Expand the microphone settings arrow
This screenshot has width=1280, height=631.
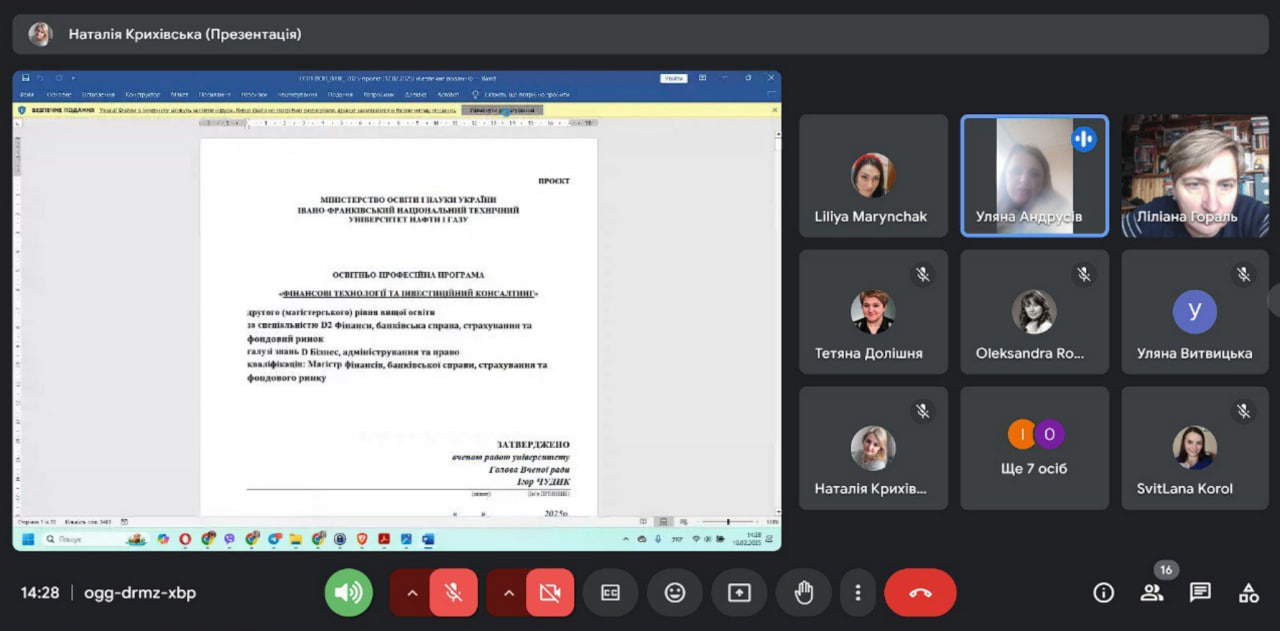tap(410, 593)
